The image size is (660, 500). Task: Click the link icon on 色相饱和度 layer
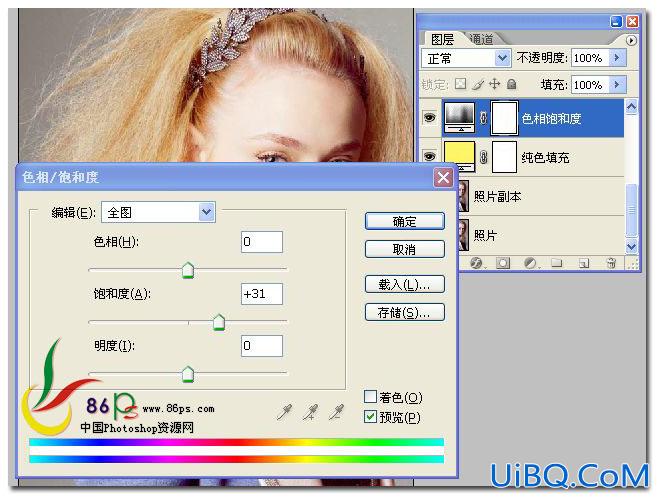[484, 118]
